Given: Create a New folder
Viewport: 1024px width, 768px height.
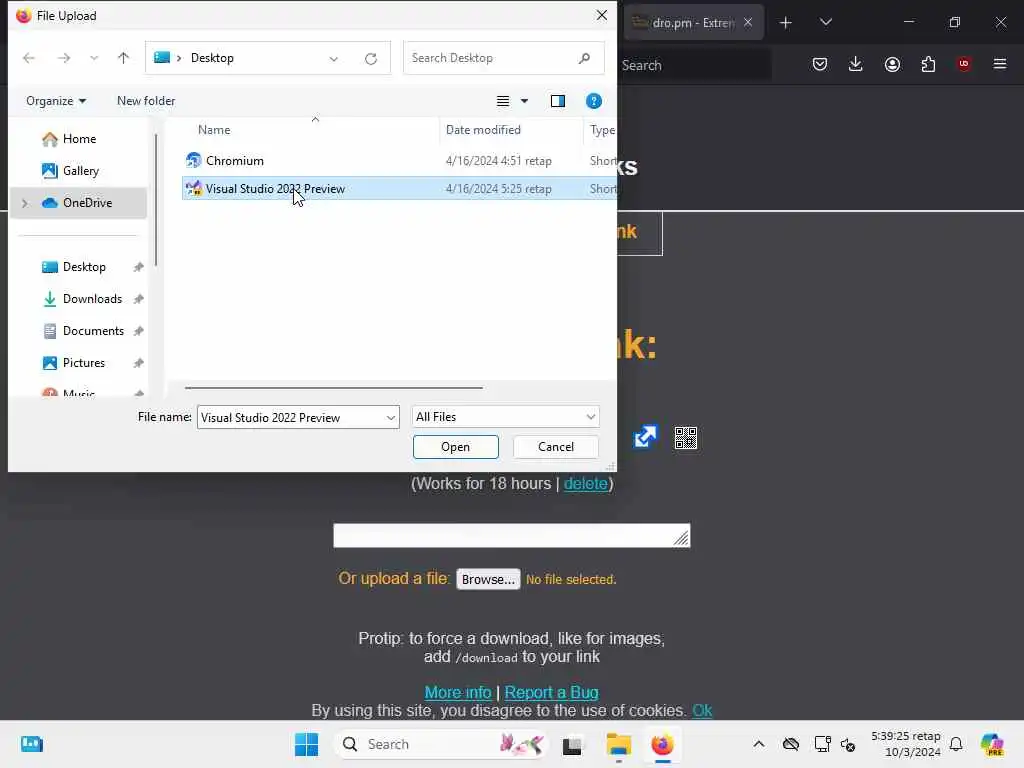Looking at the screenshot, I should tap(146, 101).
